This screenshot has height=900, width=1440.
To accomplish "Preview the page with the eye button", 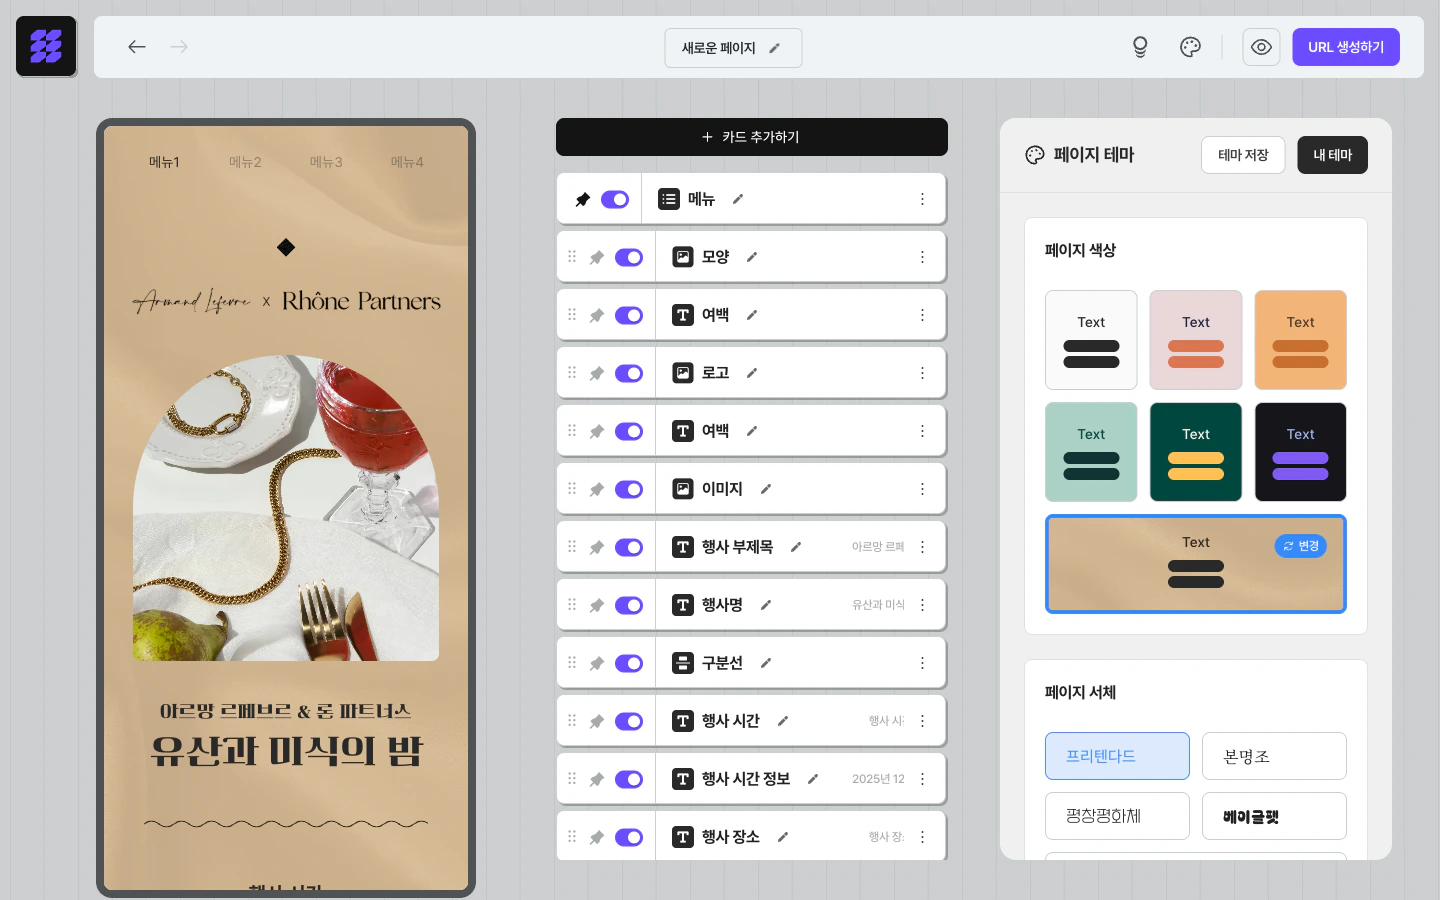I will point(1261,47).
